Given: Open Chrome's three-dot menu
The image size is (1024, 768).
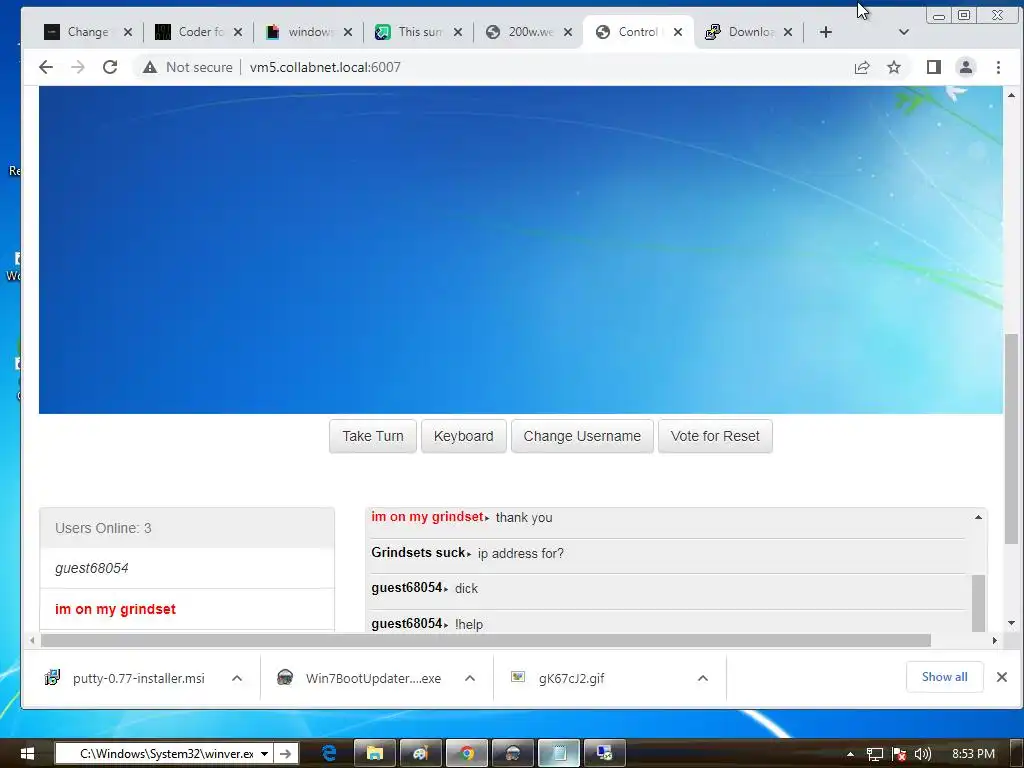Looking at the screenshot, I should tap(998, 67).
